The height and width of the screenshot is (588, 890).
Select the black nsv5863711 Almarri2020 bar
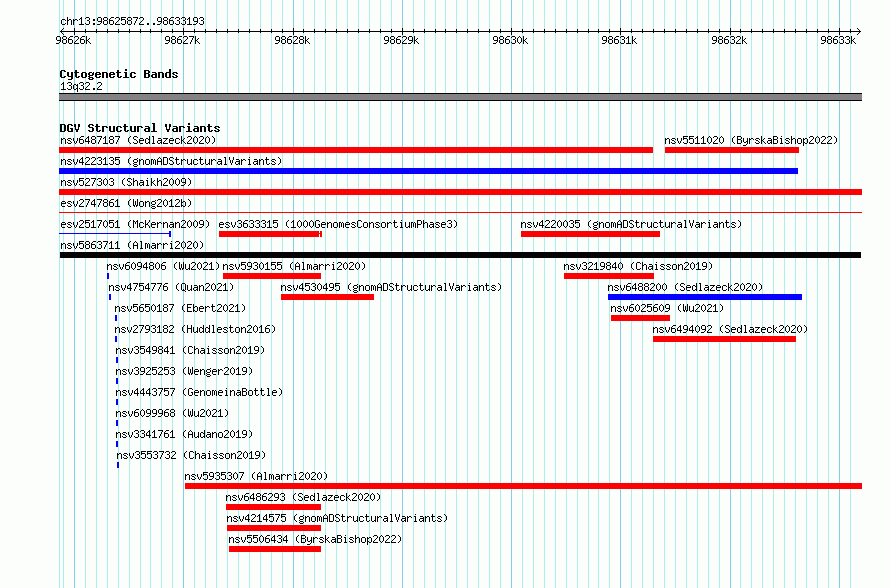[460, 255]
